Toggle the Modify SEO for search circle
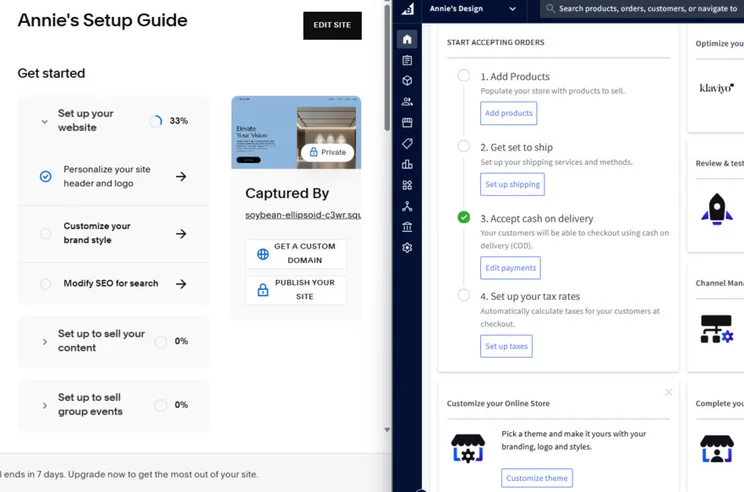Image resolution: width=744 pixels, height=492 pixels. [x=46, y=284]
